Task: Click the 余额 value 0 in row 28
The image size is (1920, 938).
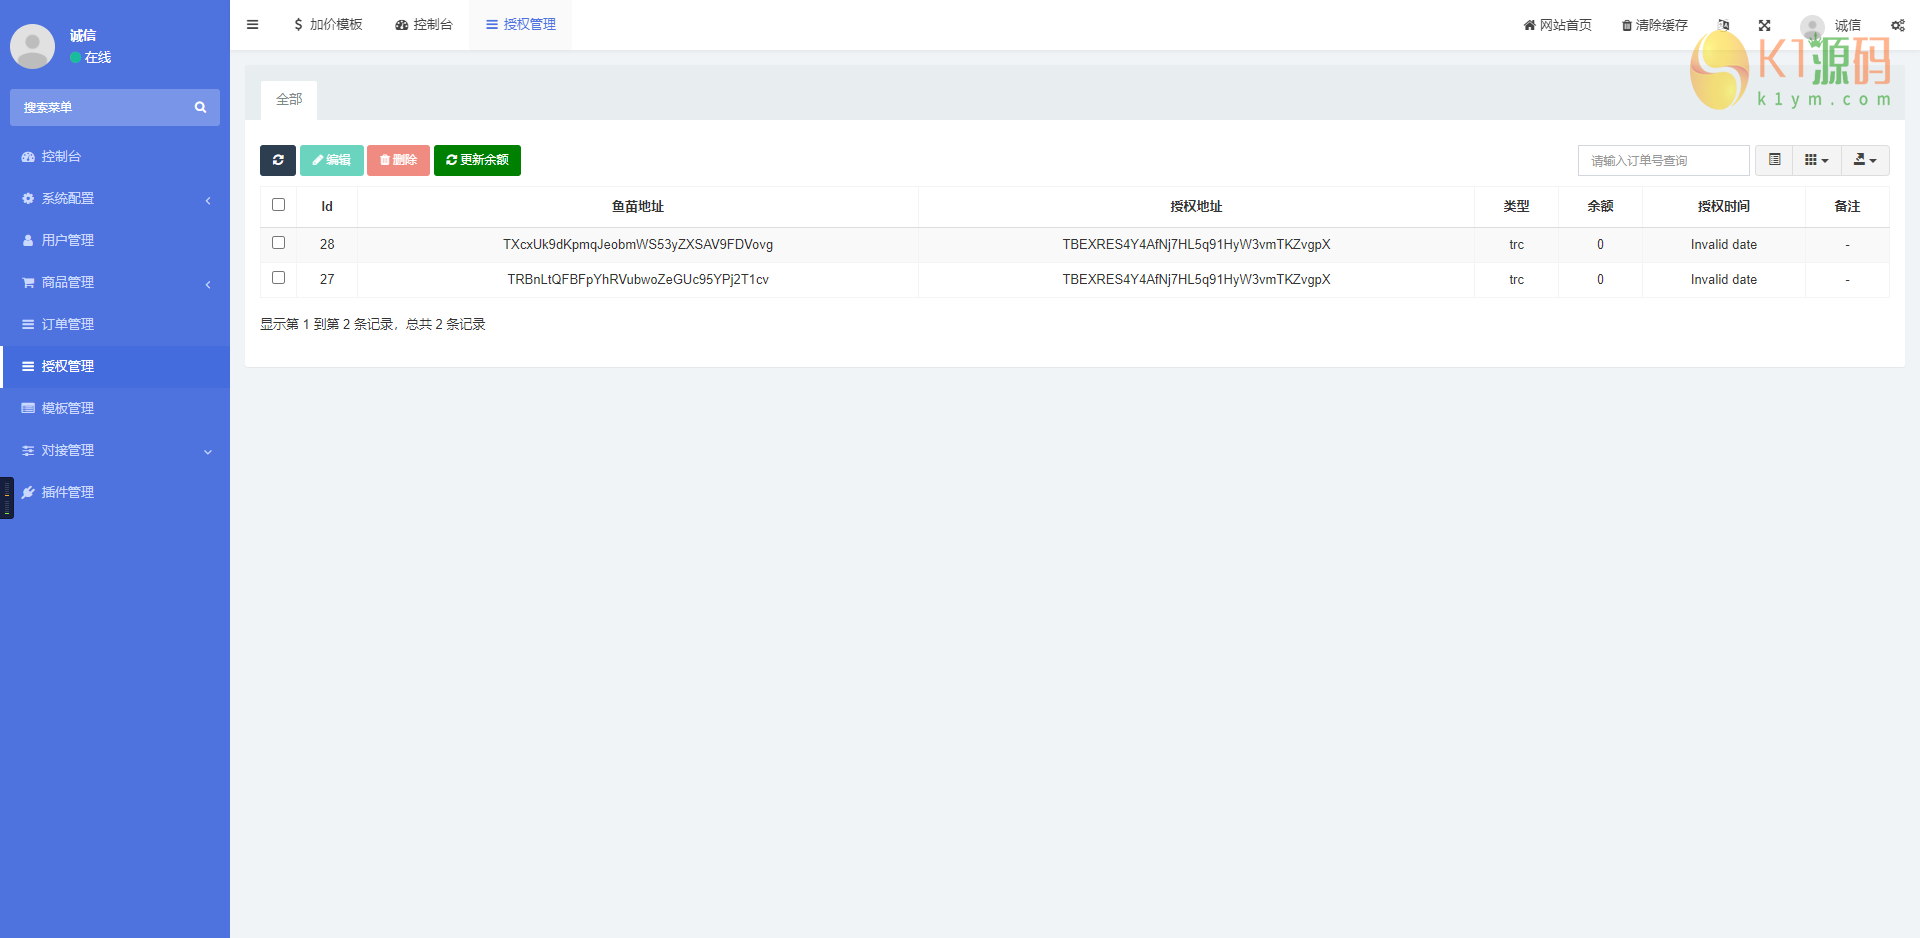Action: click(1600, 245)
